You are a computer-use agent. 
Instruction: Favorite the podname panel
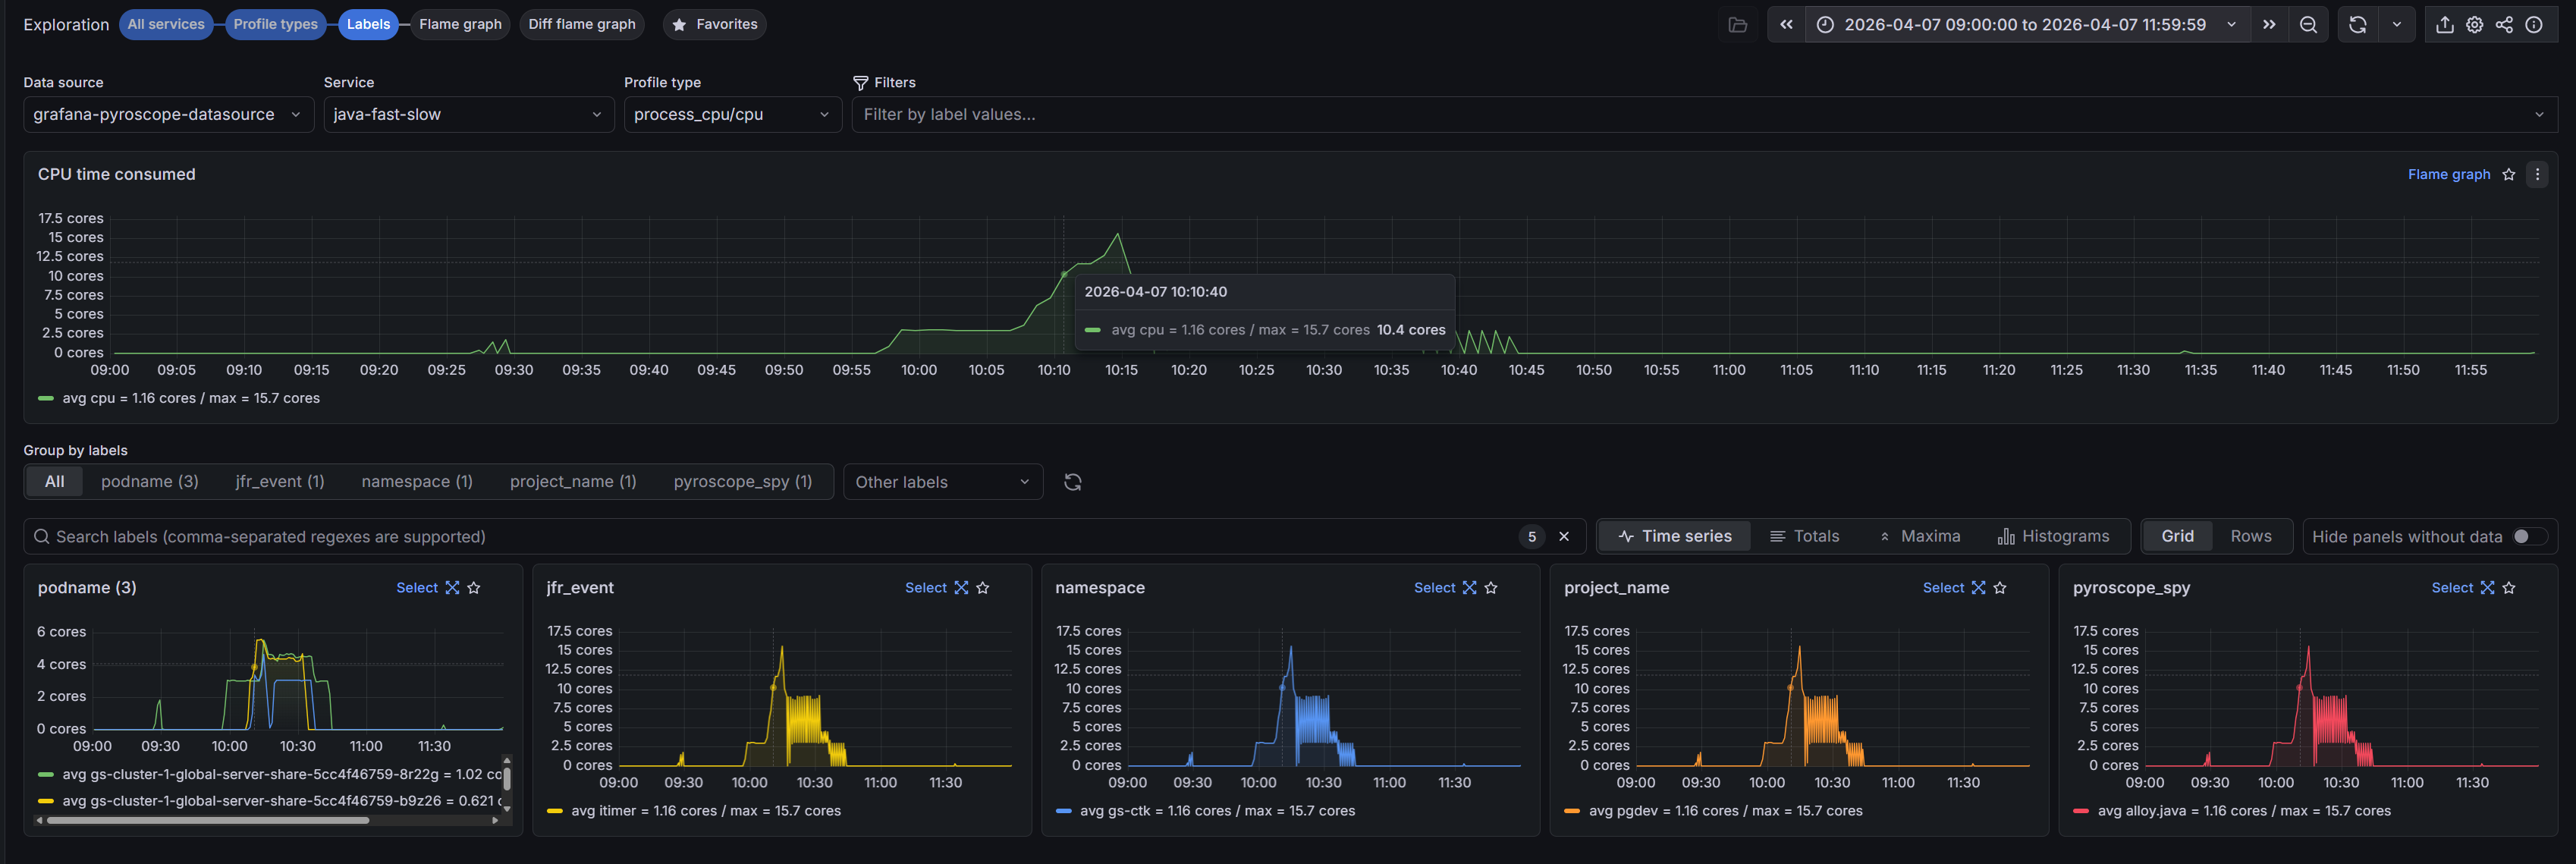point(474,588)
